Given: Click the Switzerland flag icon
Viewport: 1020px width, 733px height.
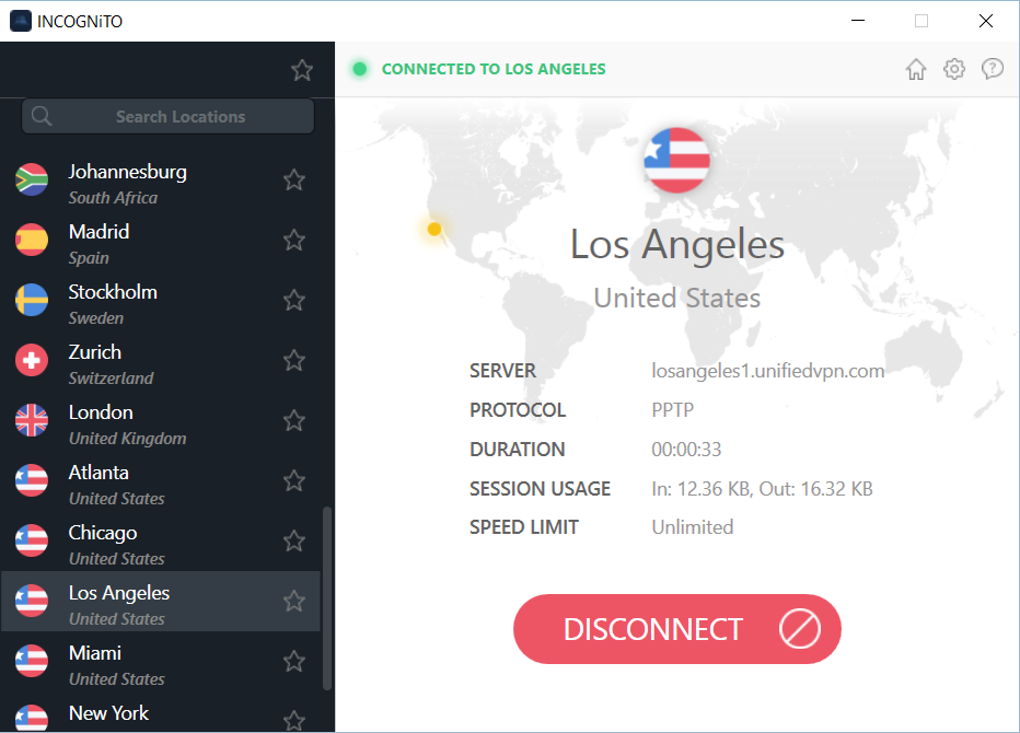Looking at the screenshot, I should 32,360.
